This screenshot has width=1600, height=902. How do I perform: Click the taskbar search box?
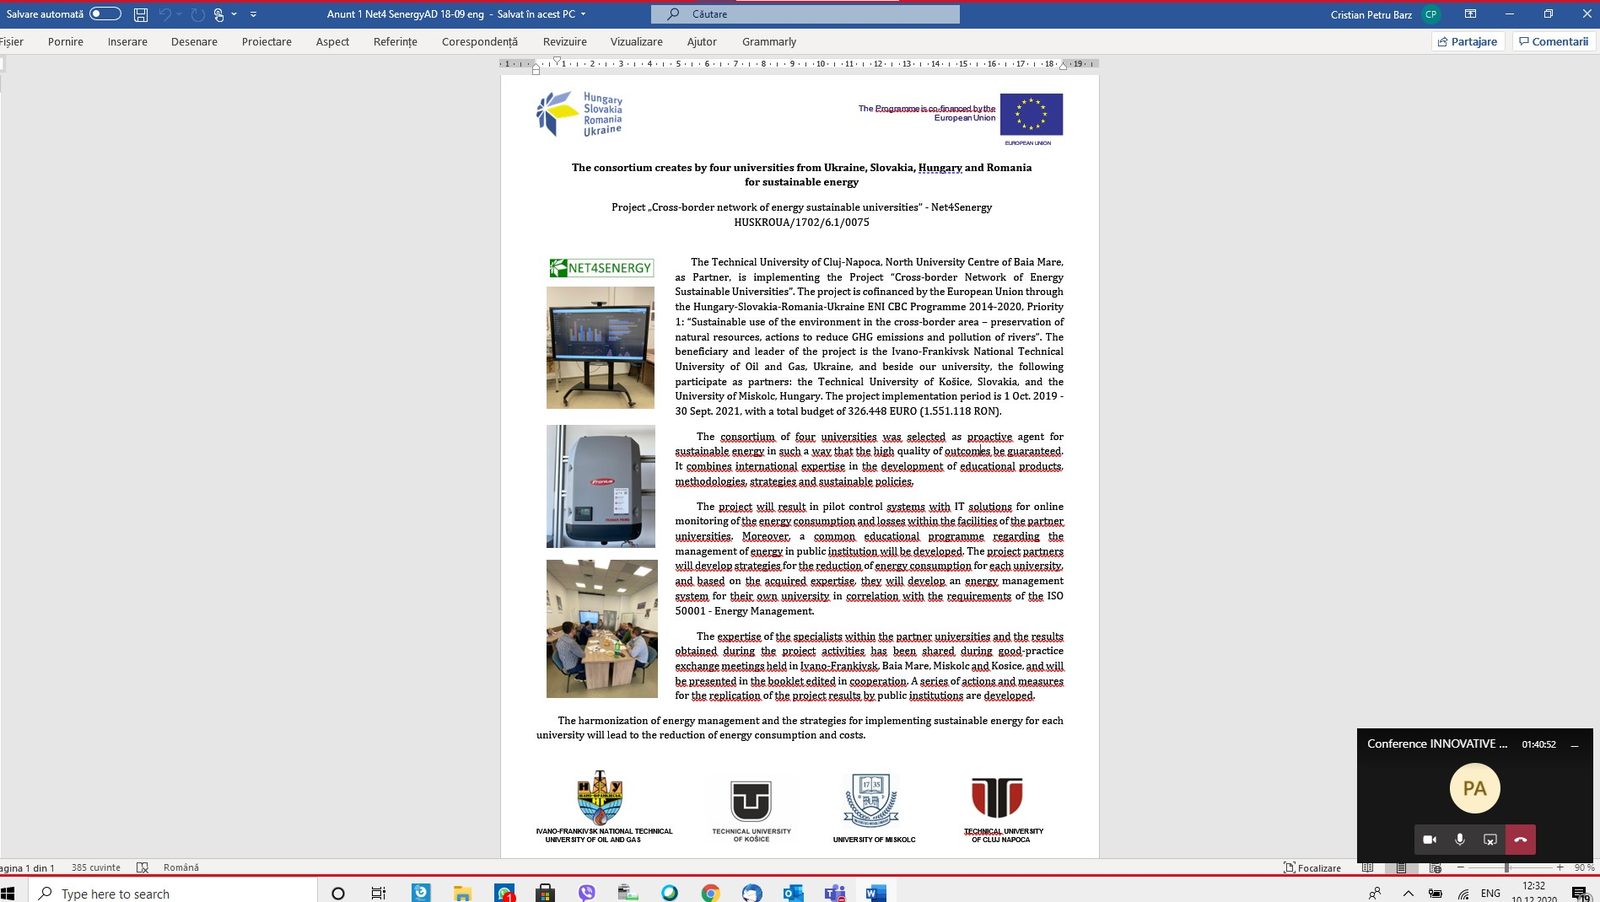173,893
